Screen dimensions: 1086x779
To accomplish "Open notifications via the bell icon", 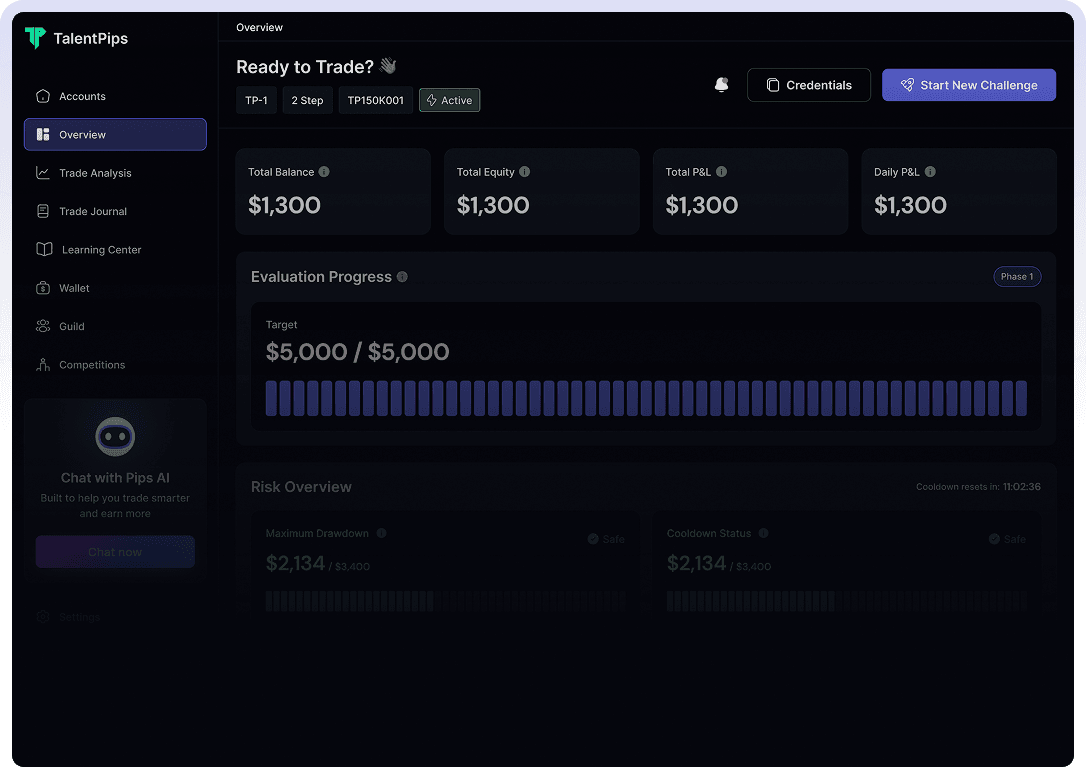I will click(722, 84).
